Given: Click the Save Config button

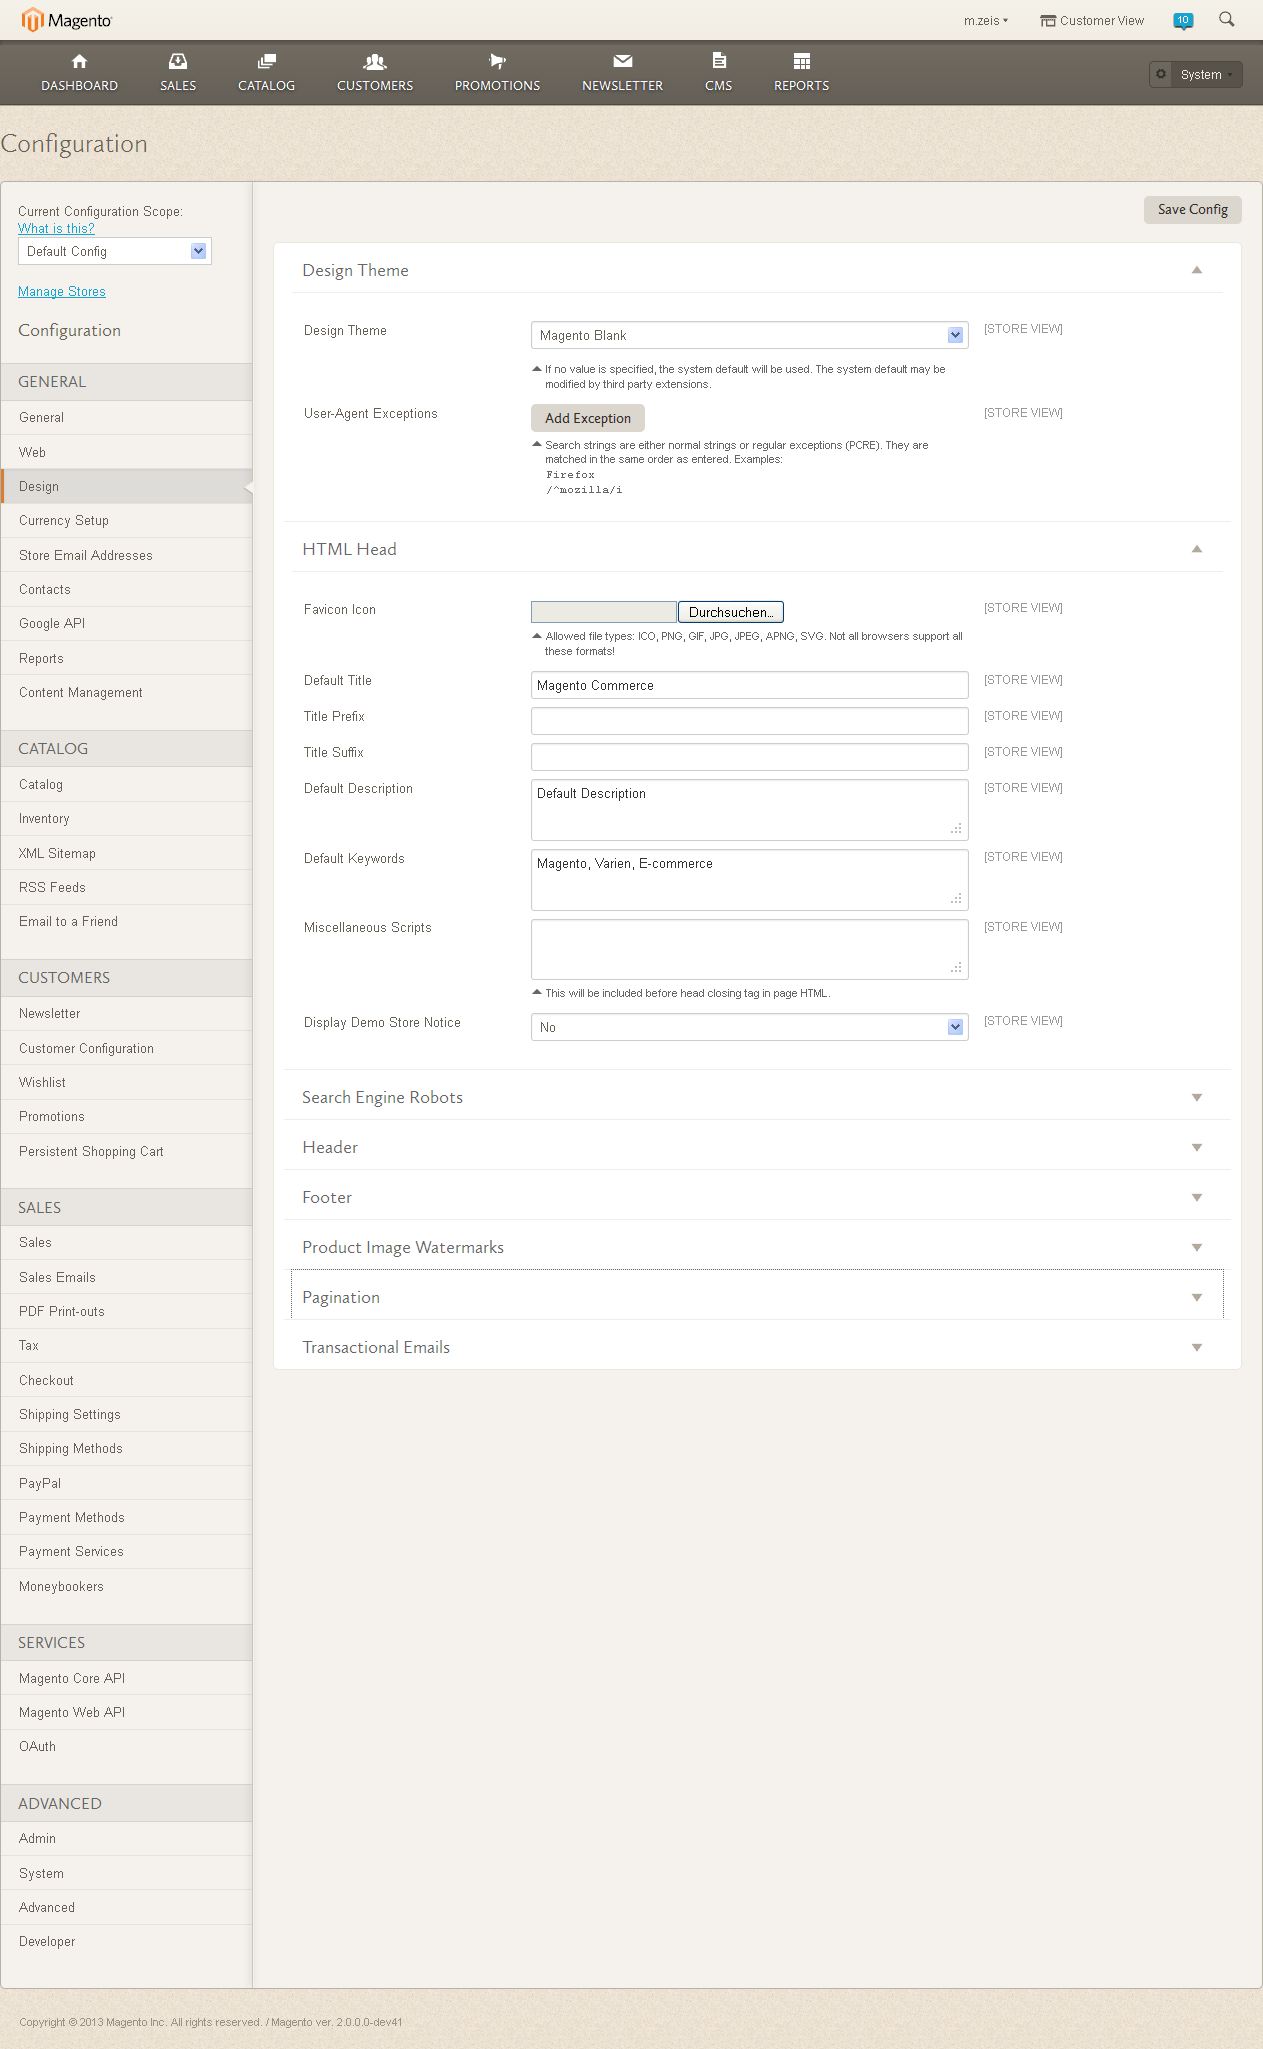Looking at the screenshot, I should (x=1192, y=209).
